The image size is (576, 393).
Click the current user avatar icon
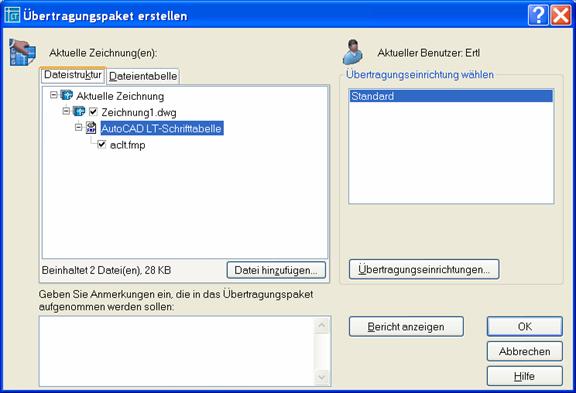point(353,52)
